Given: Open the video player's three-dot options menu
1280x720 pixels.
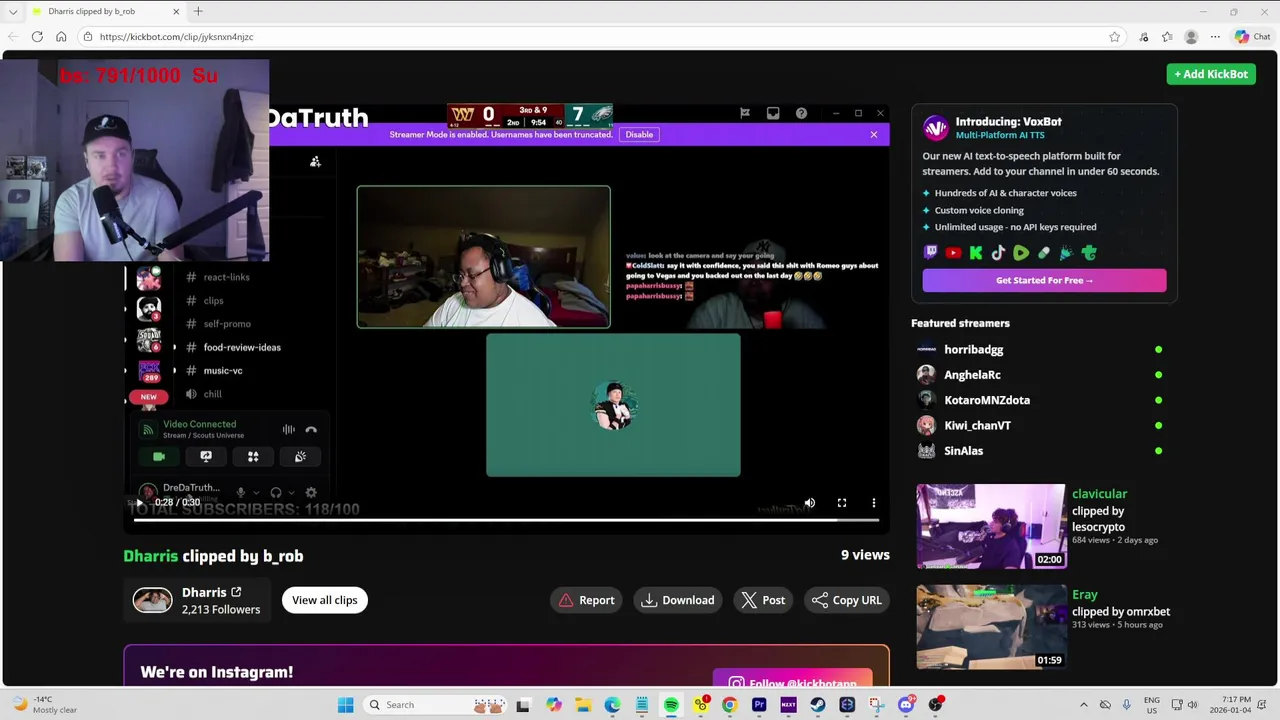Looking at the screenshot, I should 873,503.
